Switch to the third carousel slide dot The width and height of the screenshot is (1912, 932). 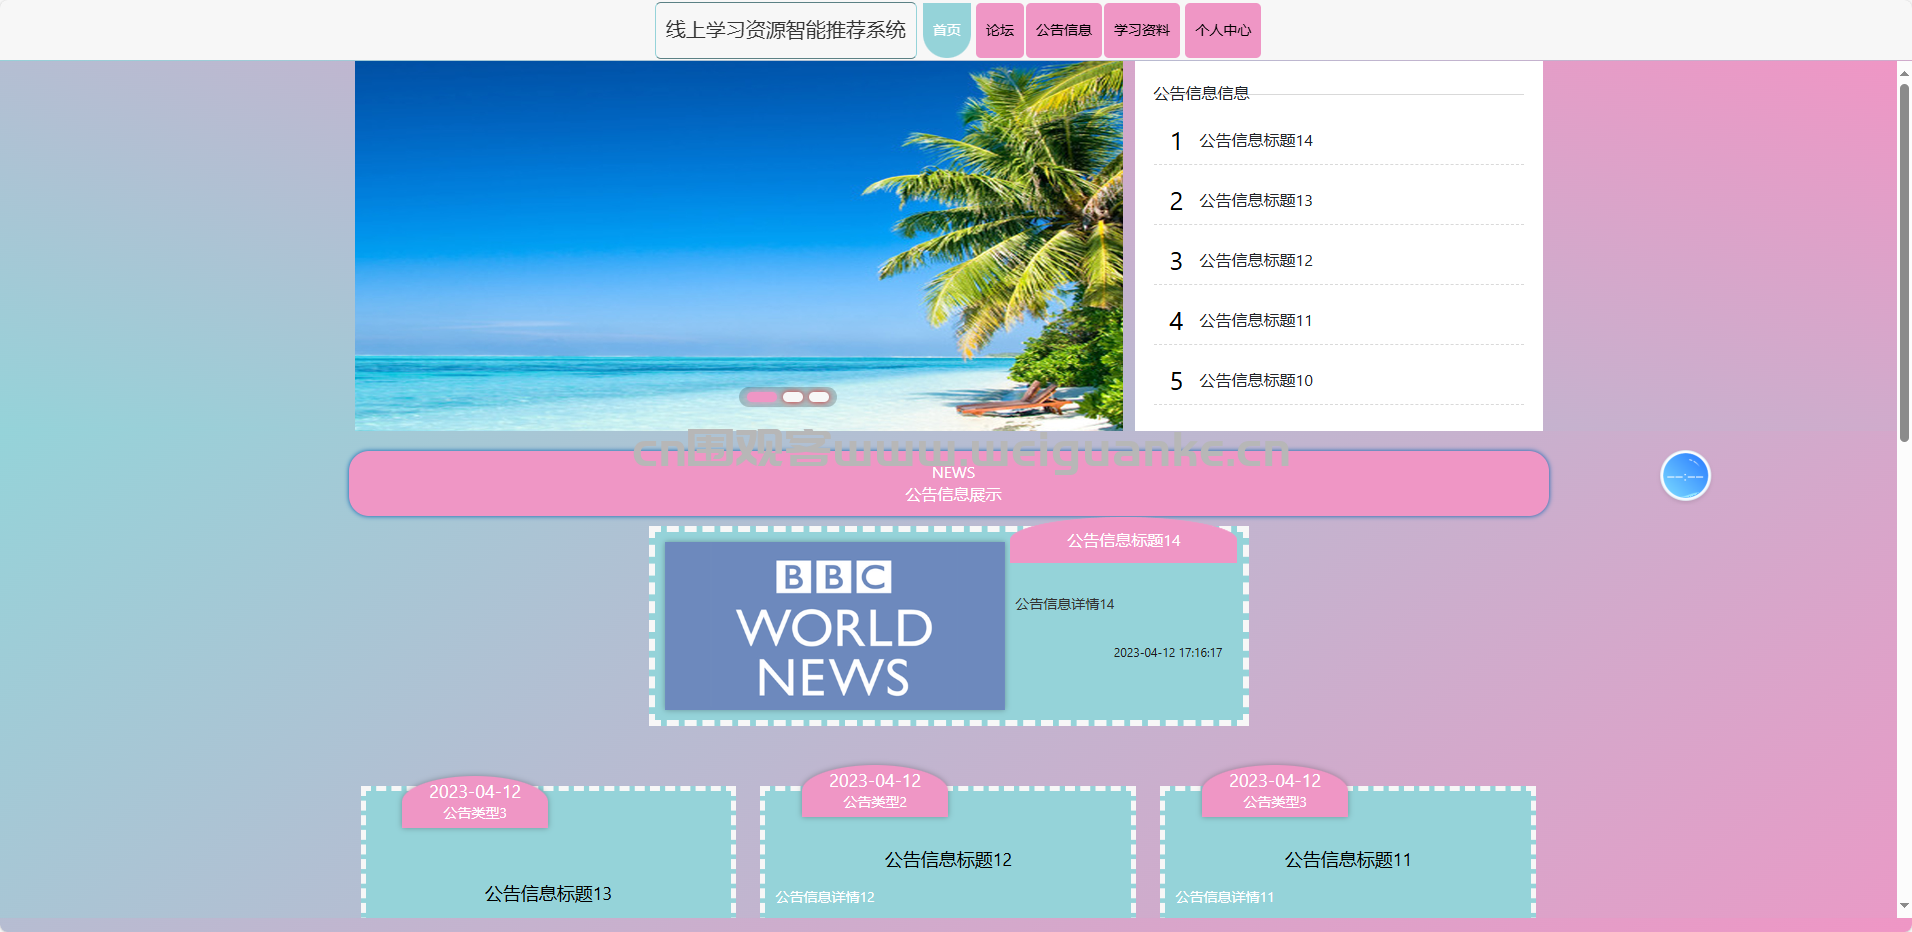coord(819,397)
